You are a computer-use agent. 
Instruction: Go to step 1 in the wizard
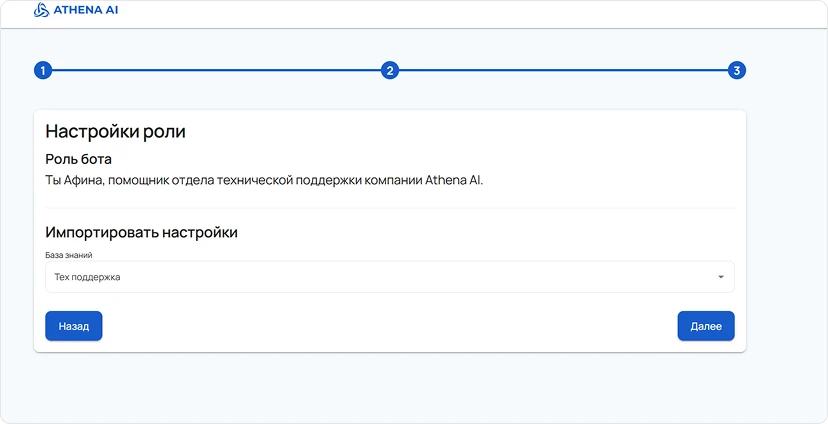[42, 71]
